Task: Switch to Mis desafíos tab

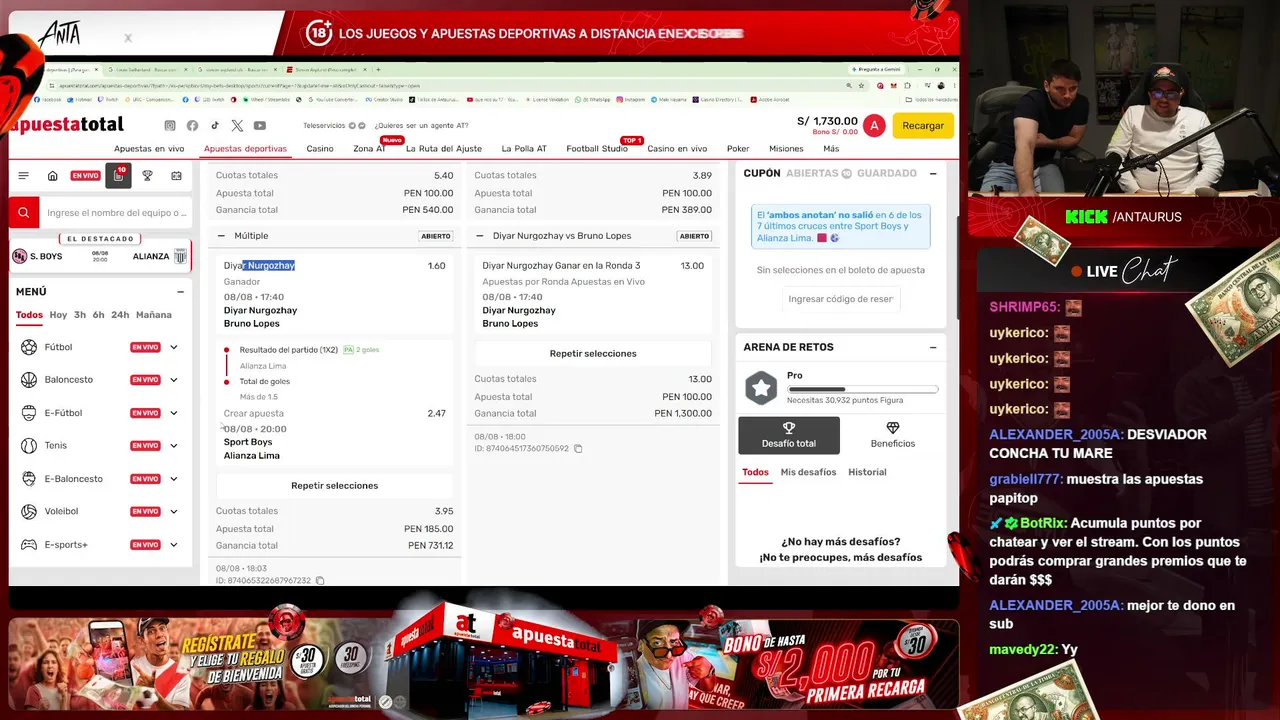Action: [808, 472]
